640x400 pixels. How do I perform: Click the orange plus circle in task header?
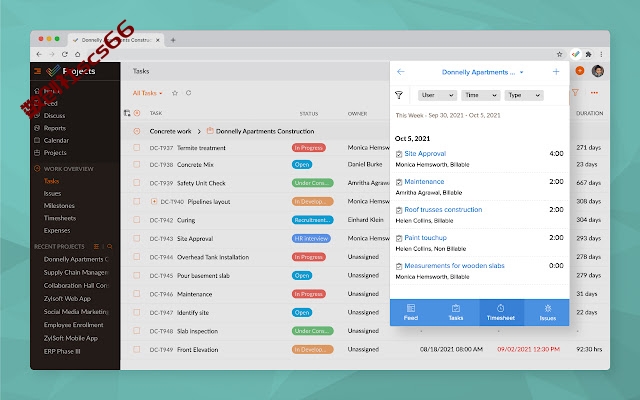(x=137, y=113)
